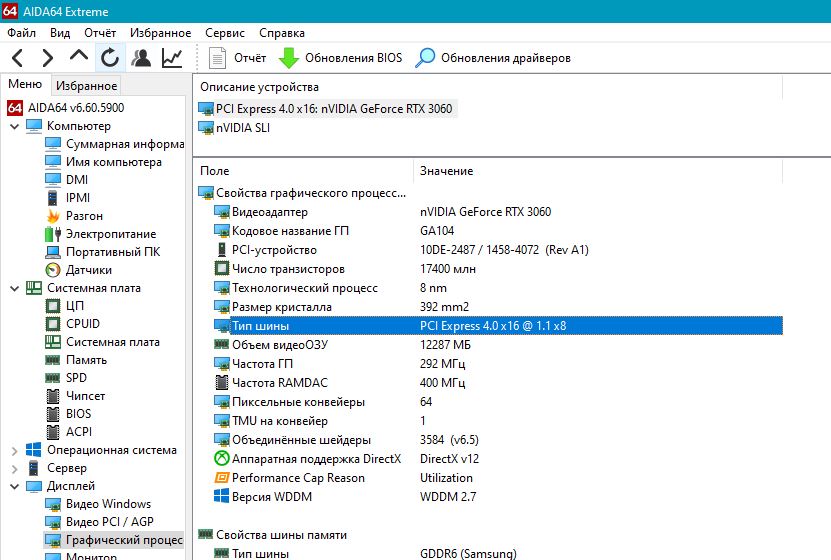Collapse the Компьютер tree node
Viewport: 831px width, 560px height.
coord(14,127)
